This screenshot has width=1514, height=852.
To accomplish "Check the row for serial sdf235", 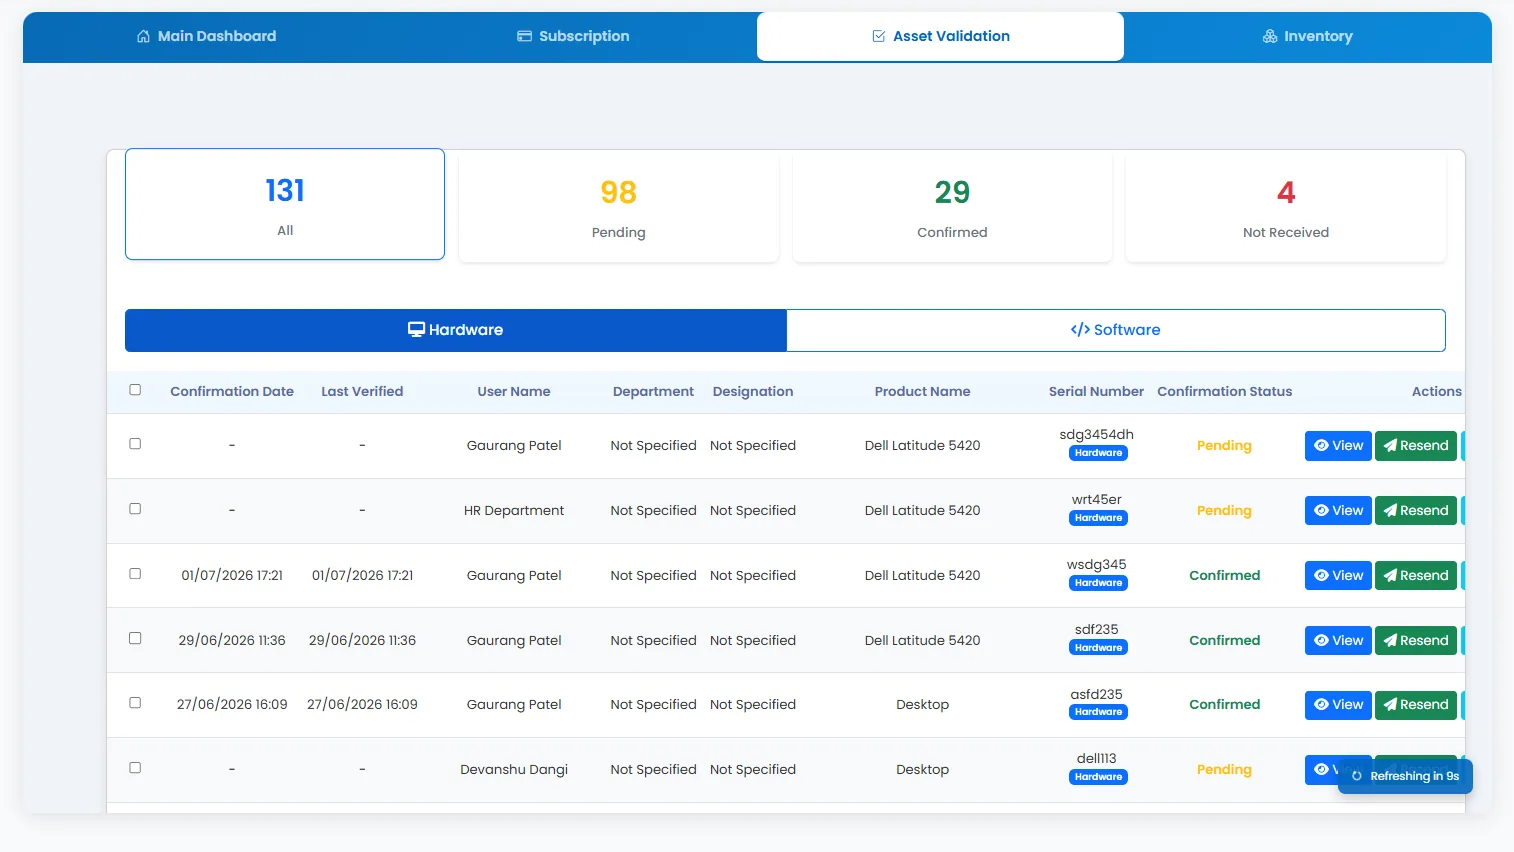I will coord(135,638).
